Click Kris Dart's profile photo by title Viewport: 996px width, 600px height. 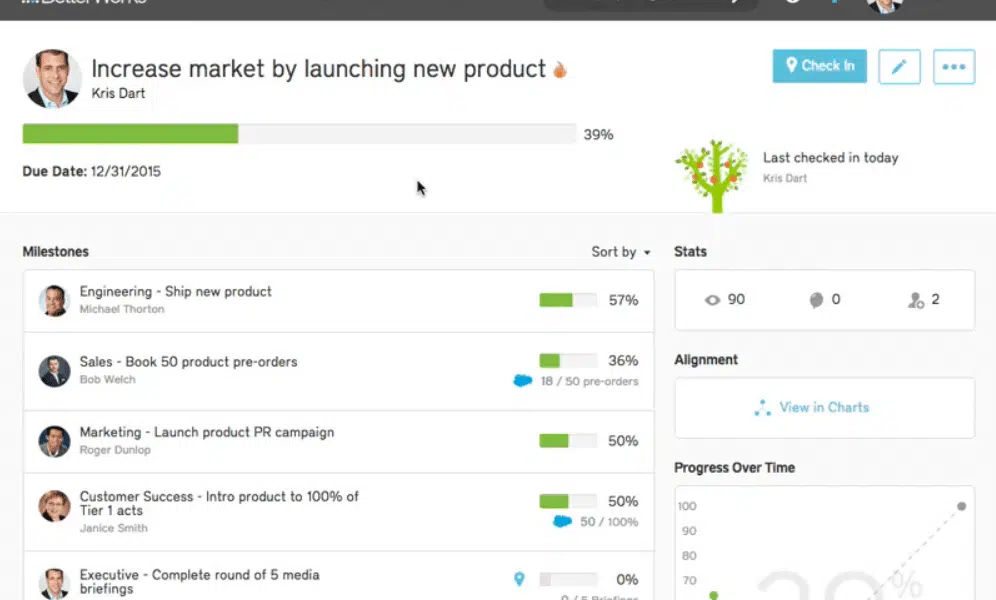(x=52, y=77)
